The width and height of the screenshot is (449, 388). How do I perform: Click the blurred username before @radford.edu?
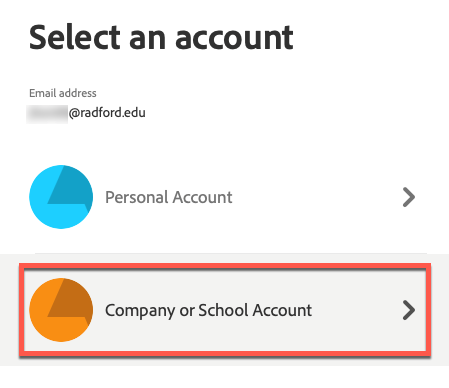click(47, 114)
